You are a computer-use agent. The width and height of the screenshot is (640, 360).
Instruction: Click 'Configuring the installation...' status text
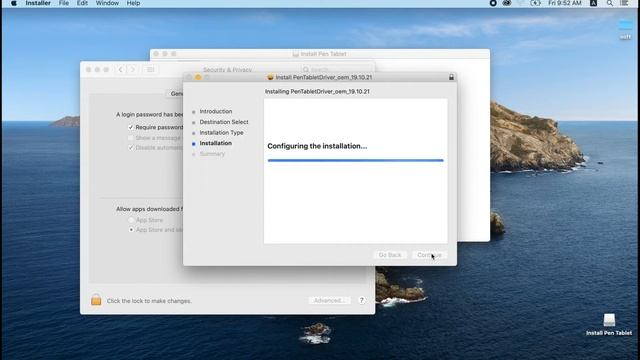(x=317, y=146)
